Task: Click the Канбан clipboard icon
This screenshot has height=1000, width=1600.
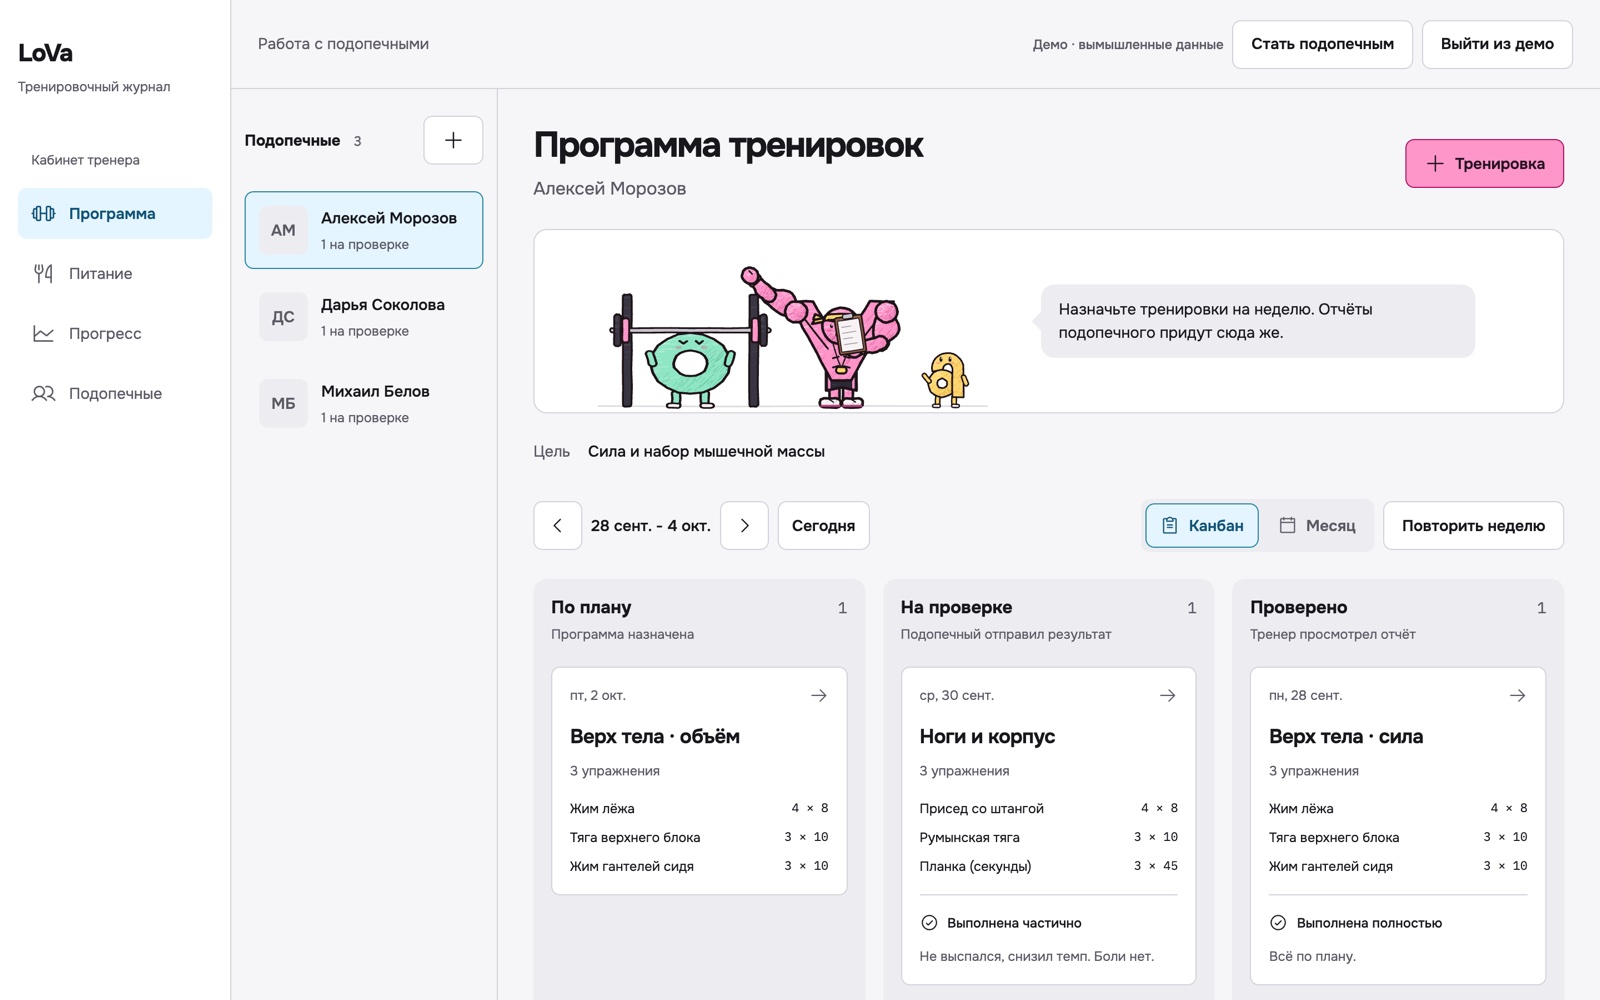Action: (x=1169, y=525)
